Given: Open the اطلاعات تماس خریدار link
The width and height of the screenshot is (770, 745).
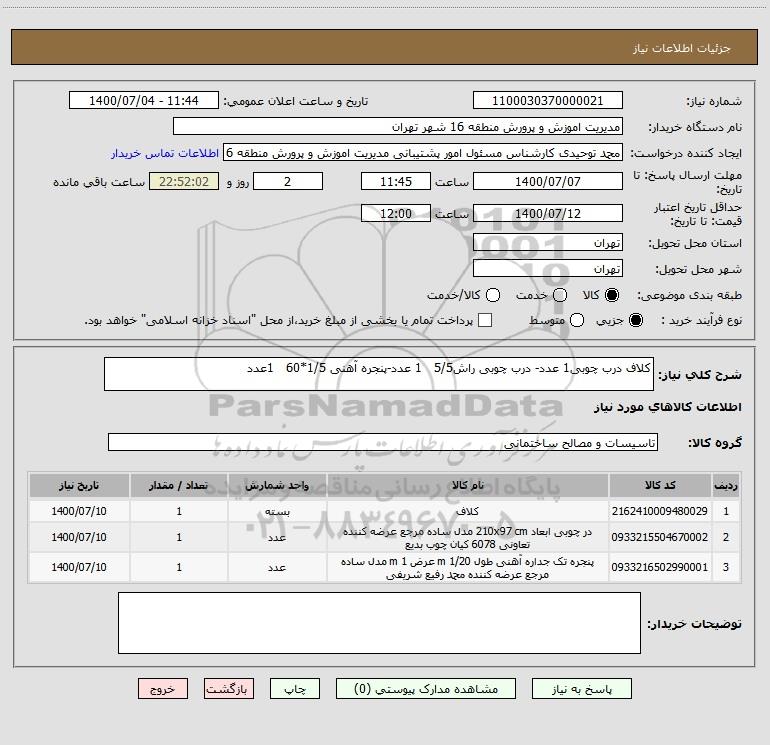Looking at the screenshot, I should (x=165, y=153).
